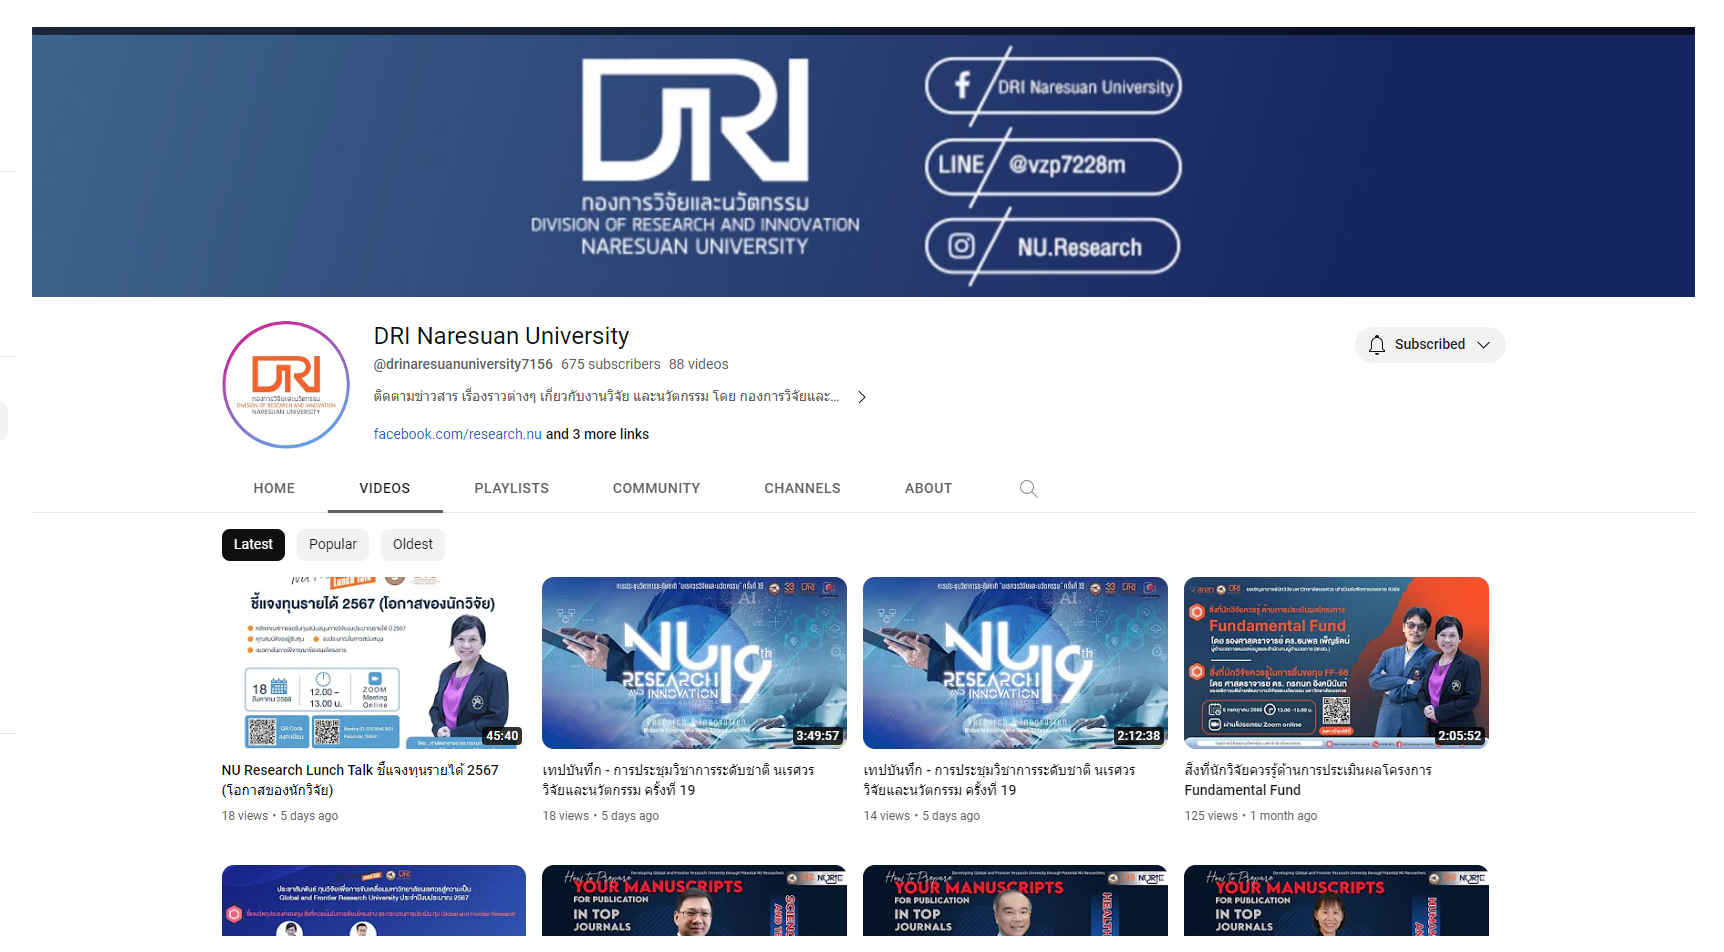Screen dimensions: 1724x952
Task: Show the 3 more links
Action: coord(597,434)
